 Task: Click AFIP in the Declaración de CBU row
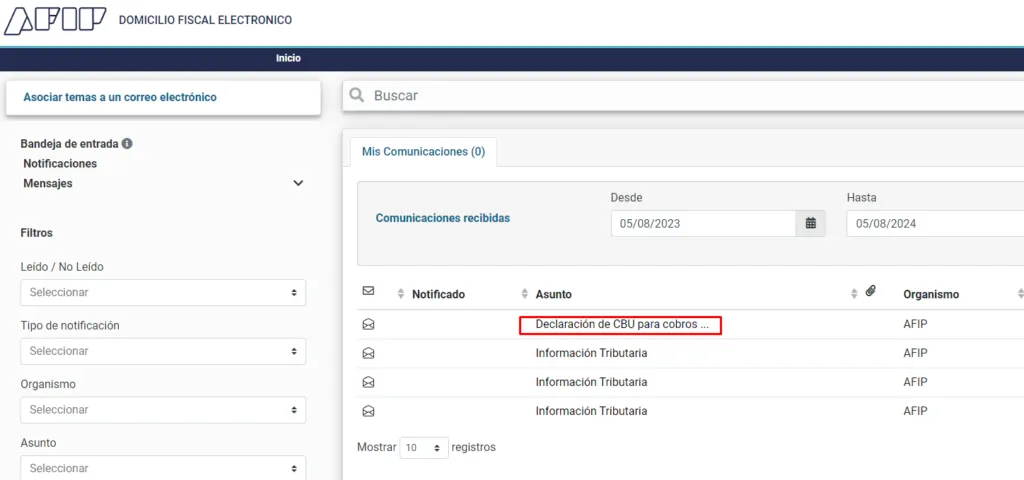(915, 324)
